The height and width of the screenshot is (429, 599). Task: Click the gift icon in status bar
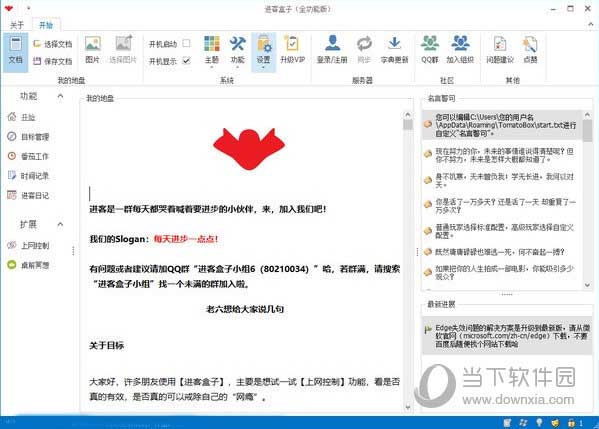571,423
